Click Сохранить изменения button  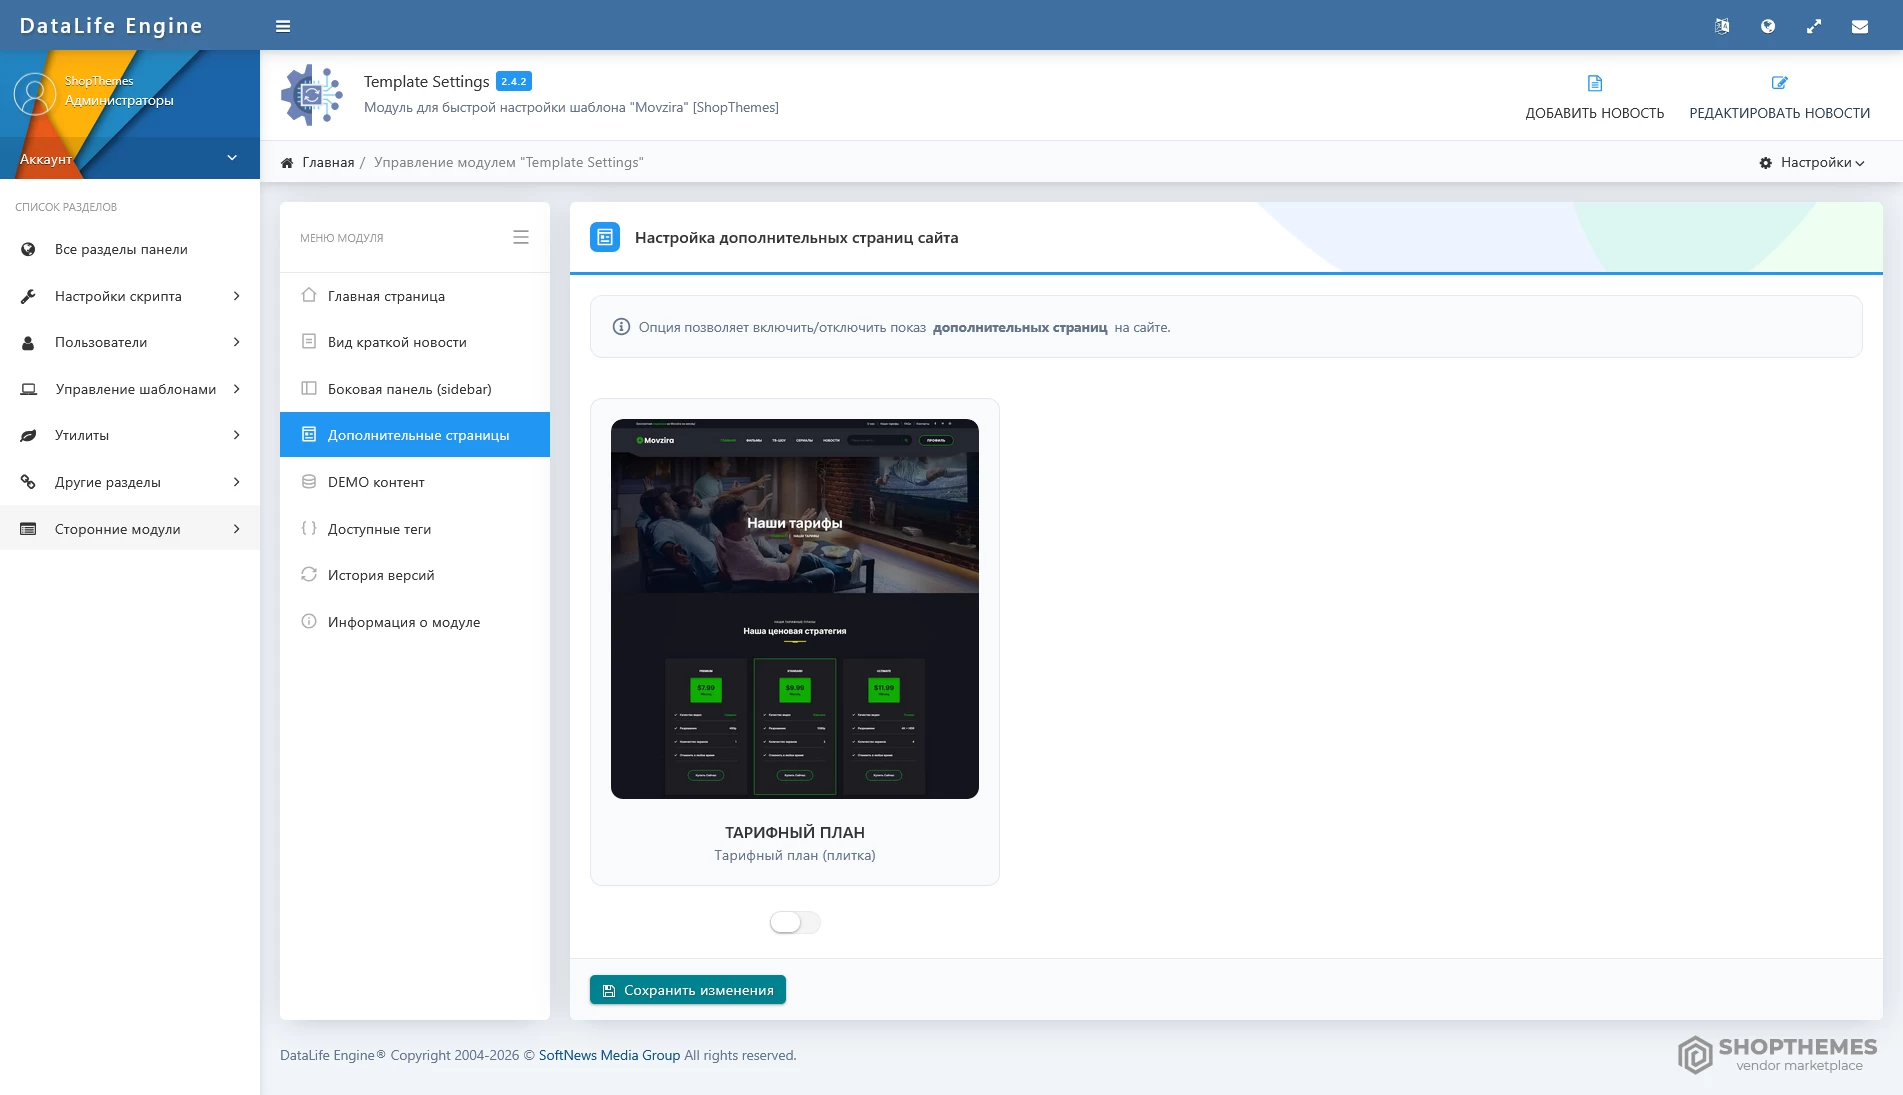[688, 990]
